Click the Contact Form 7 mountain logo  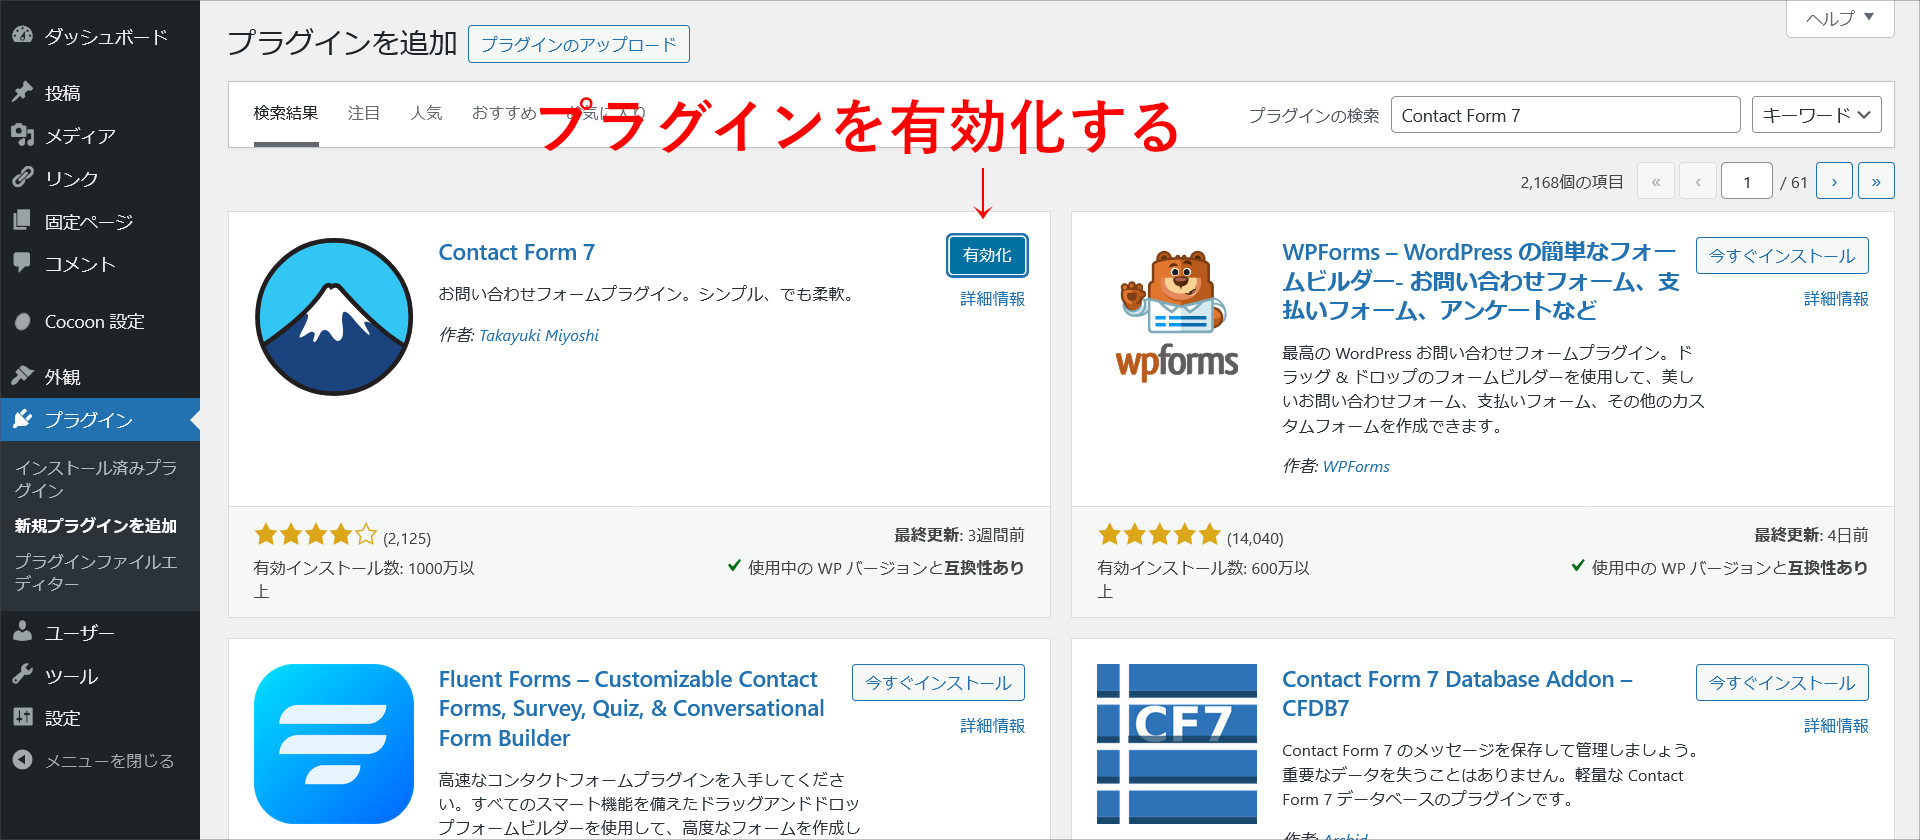334,317
